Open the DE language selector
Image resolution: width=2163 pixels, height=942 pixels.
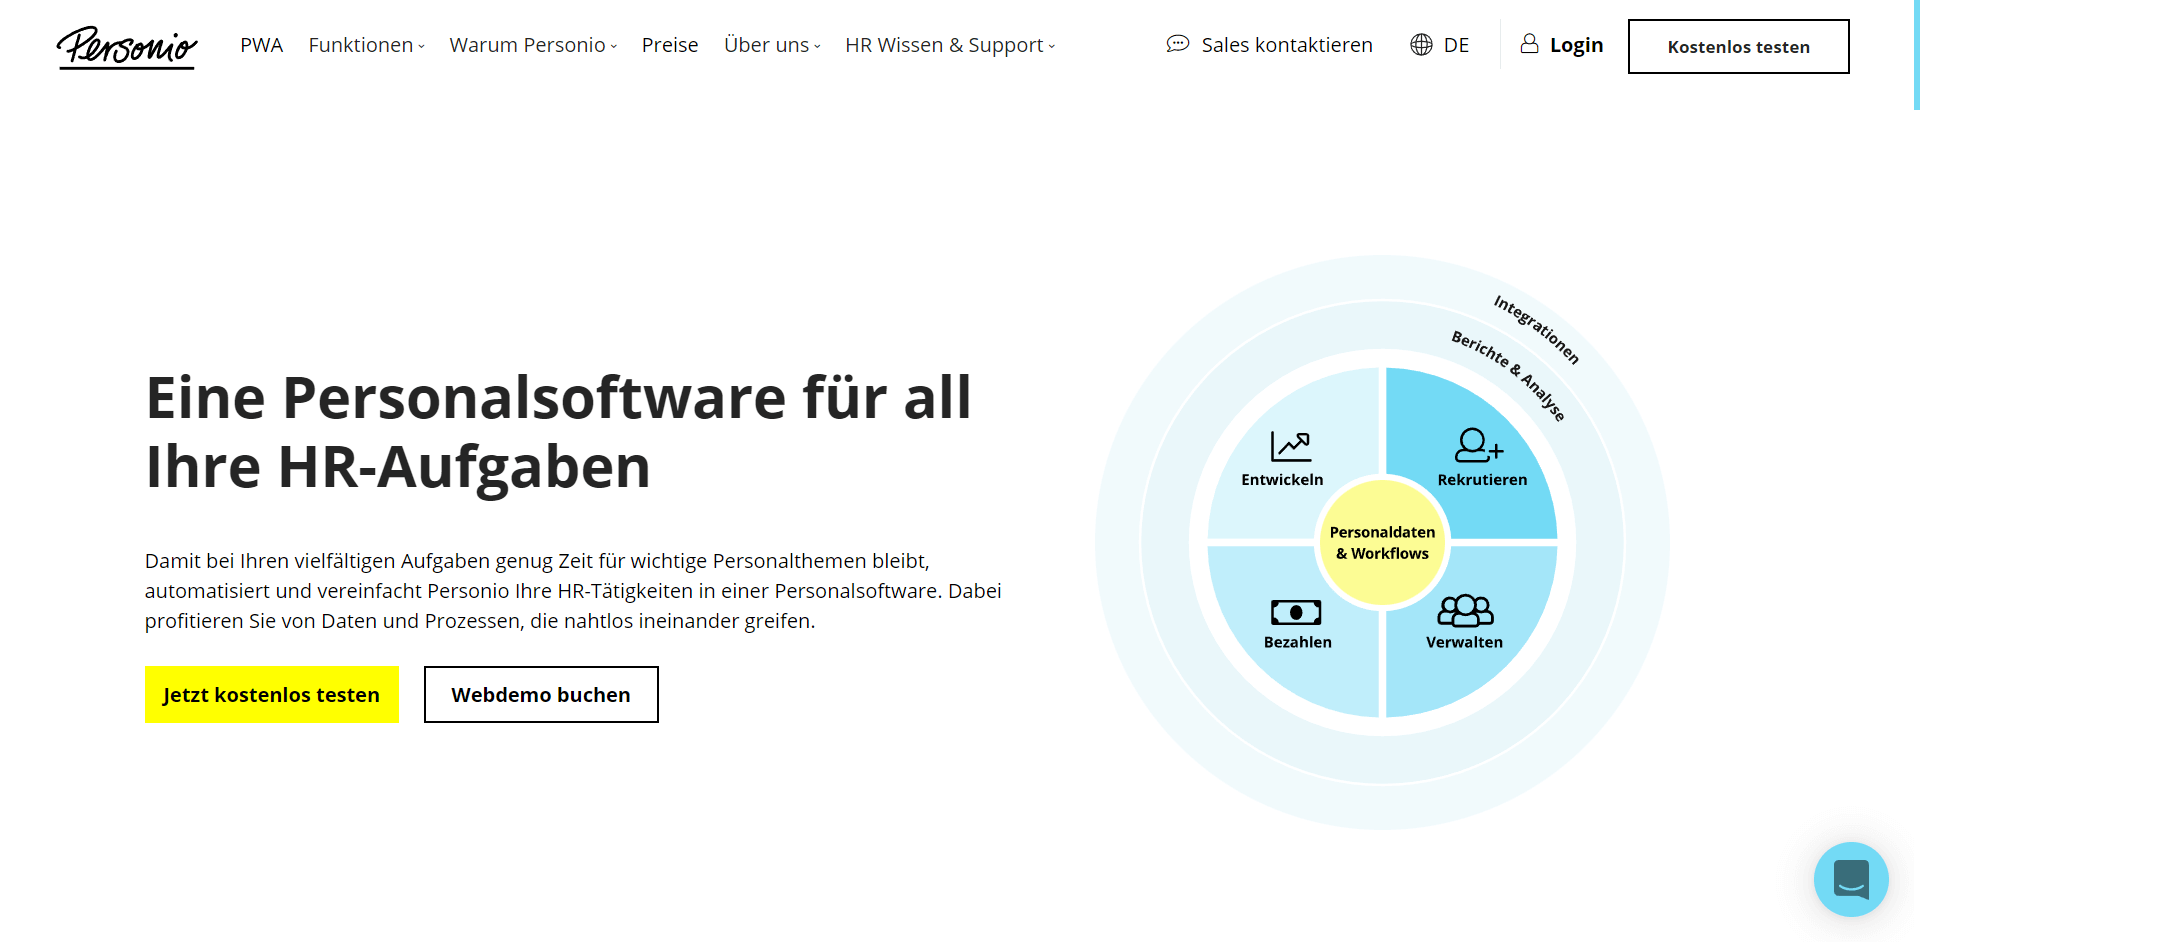pos(1440,45)
